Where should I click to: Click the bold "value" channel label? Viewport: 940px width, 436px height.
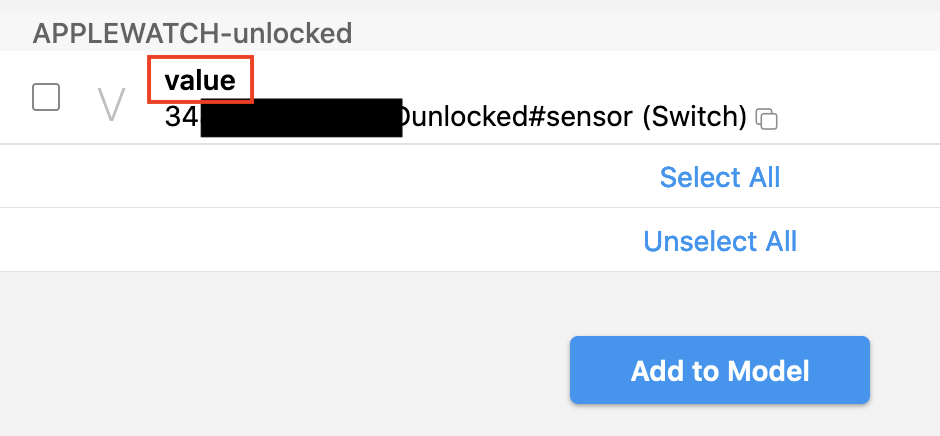[x=200, y=81]
